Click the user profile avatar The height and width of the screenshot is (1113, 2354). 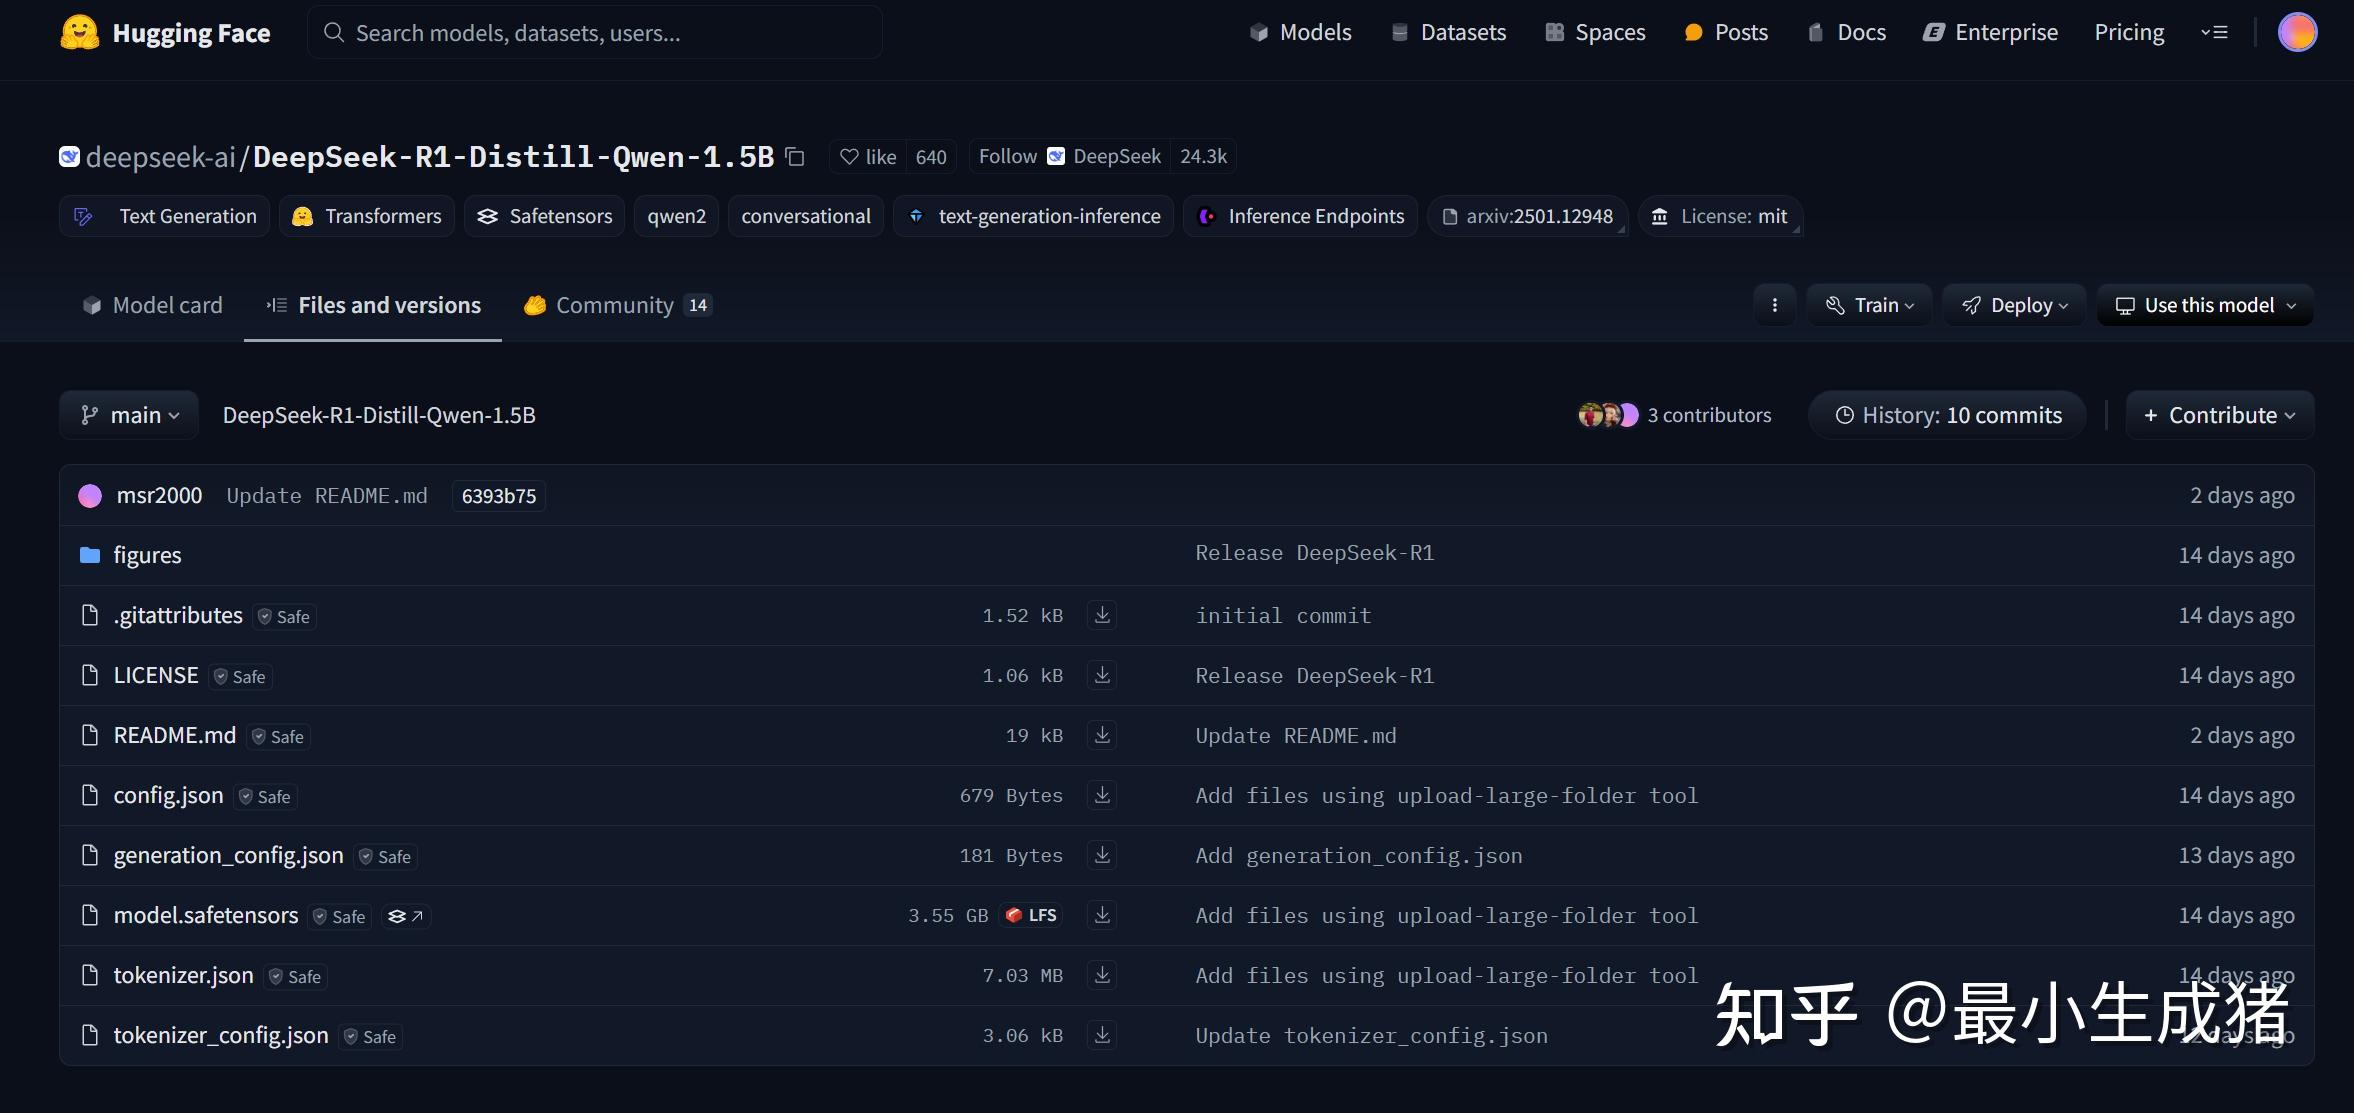(2297, 32)
